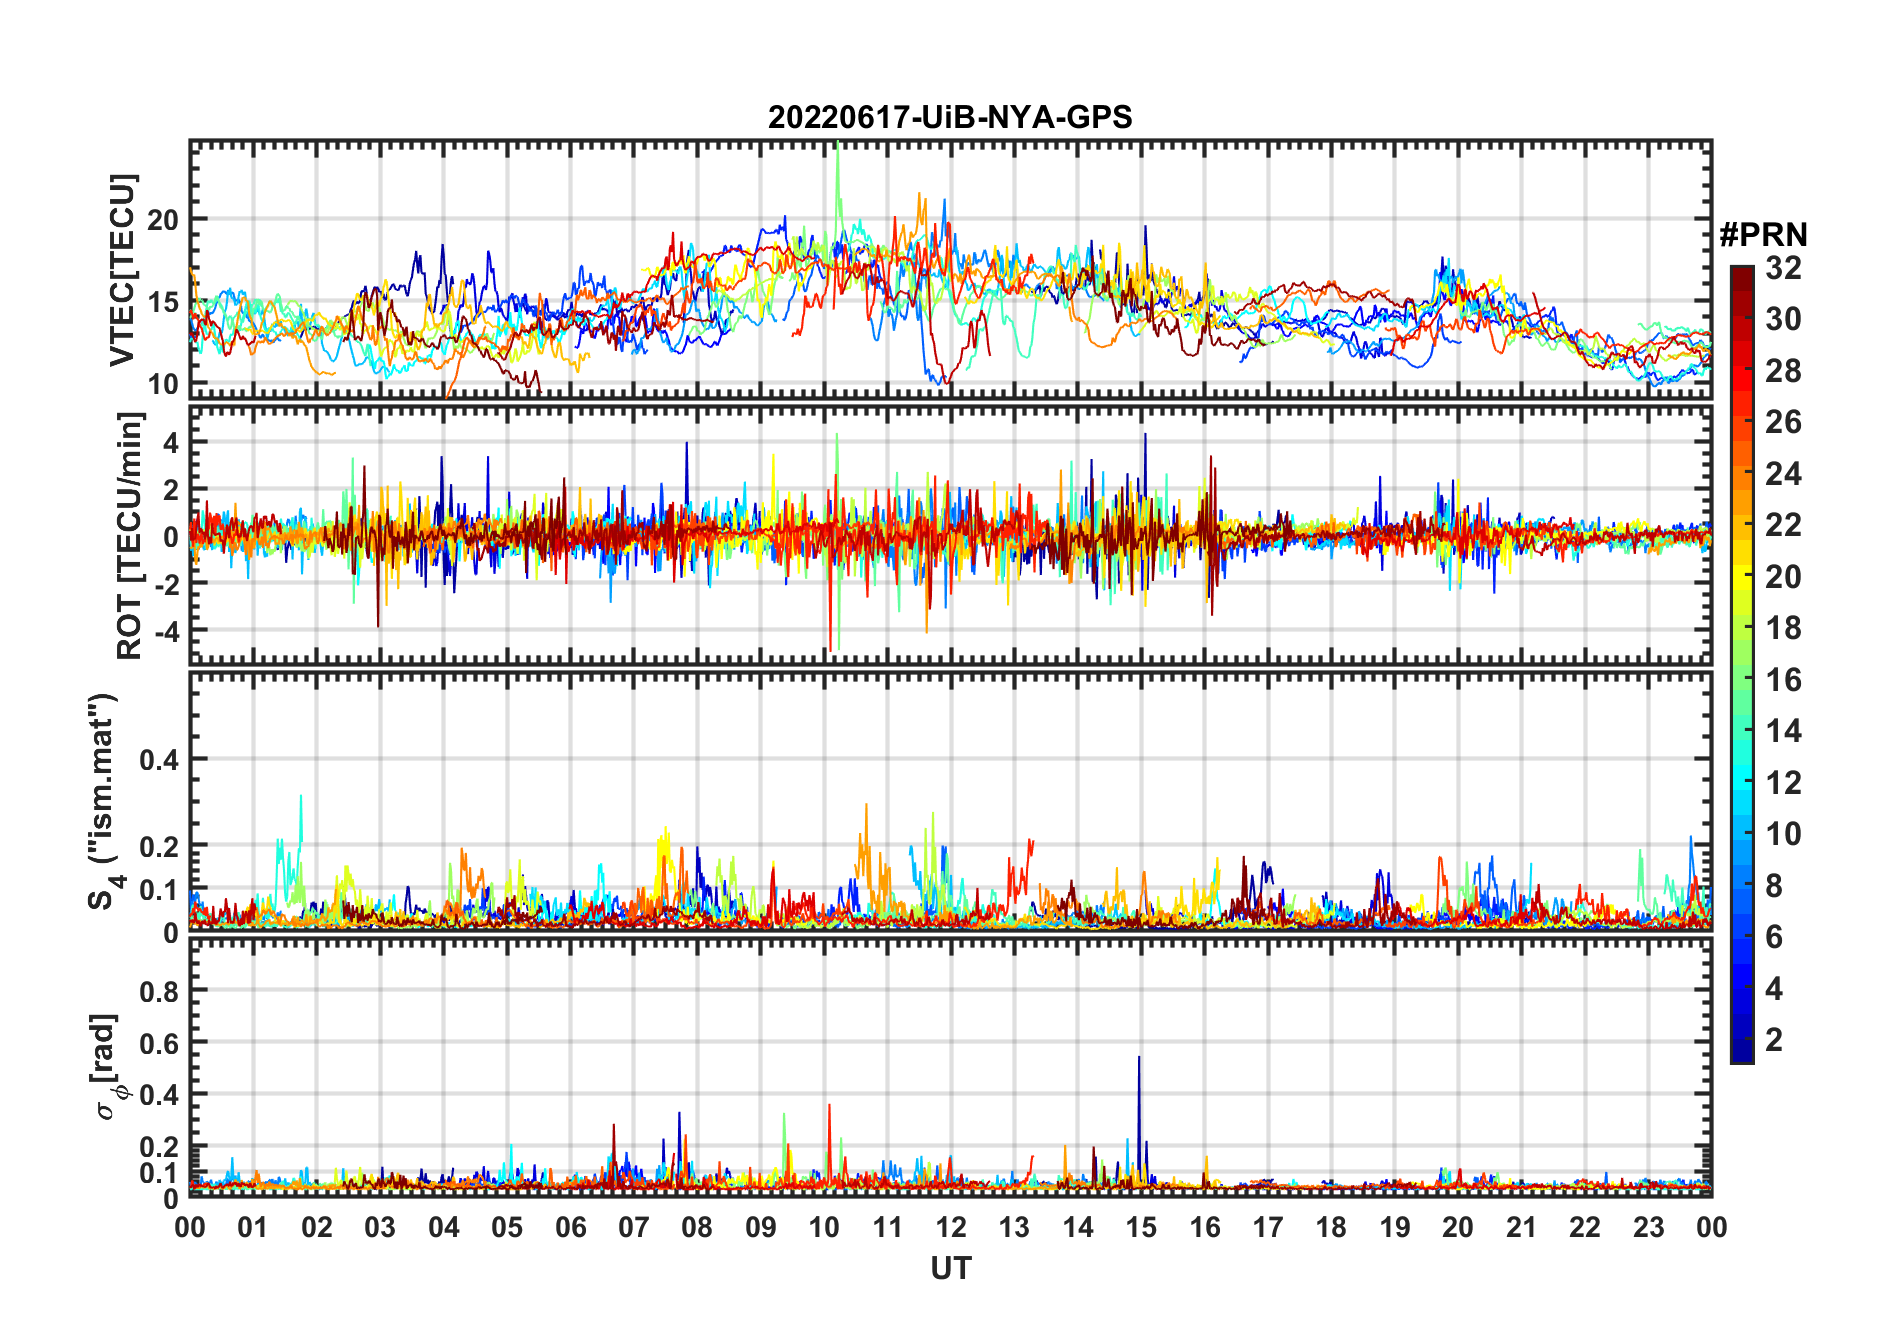Click the 12 tick label on the UT axis
Image resolution: width=1902 pixels, height=1330 pixels.
pos(950,1227)
